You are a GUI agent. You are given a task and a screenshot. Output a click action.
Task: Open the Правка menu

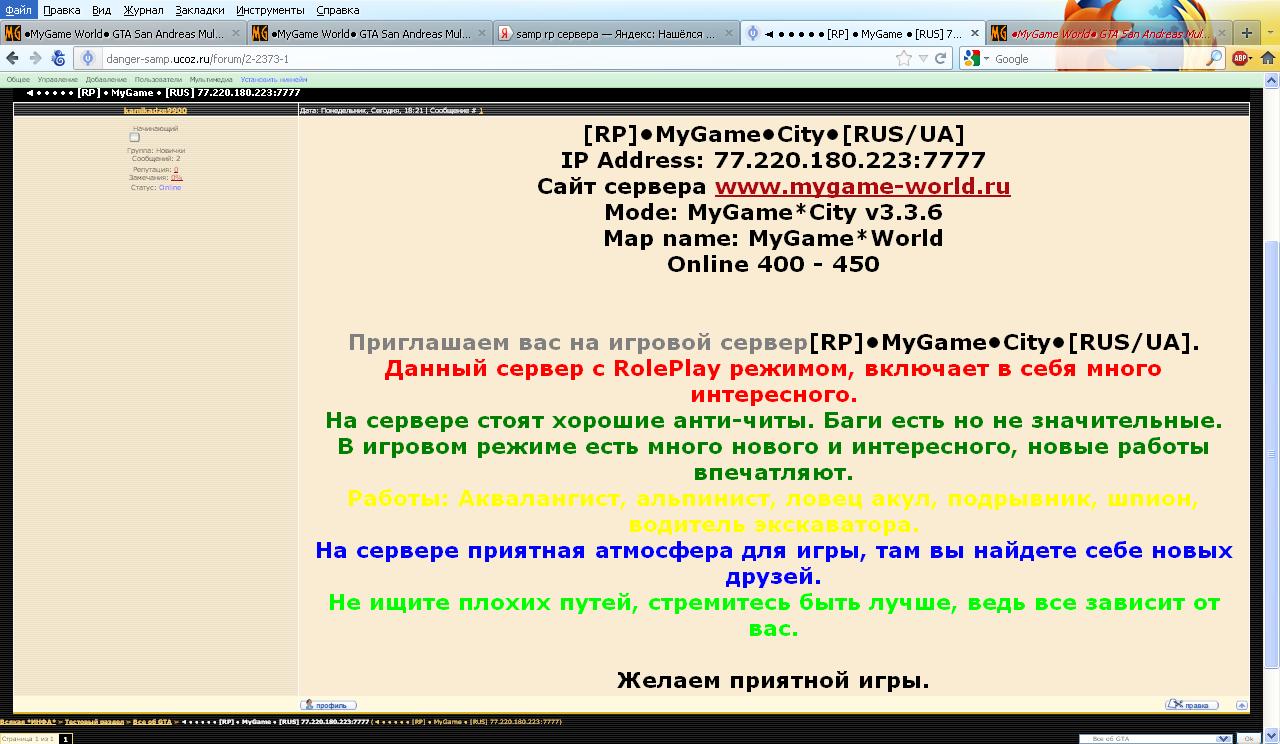(62, 10)
